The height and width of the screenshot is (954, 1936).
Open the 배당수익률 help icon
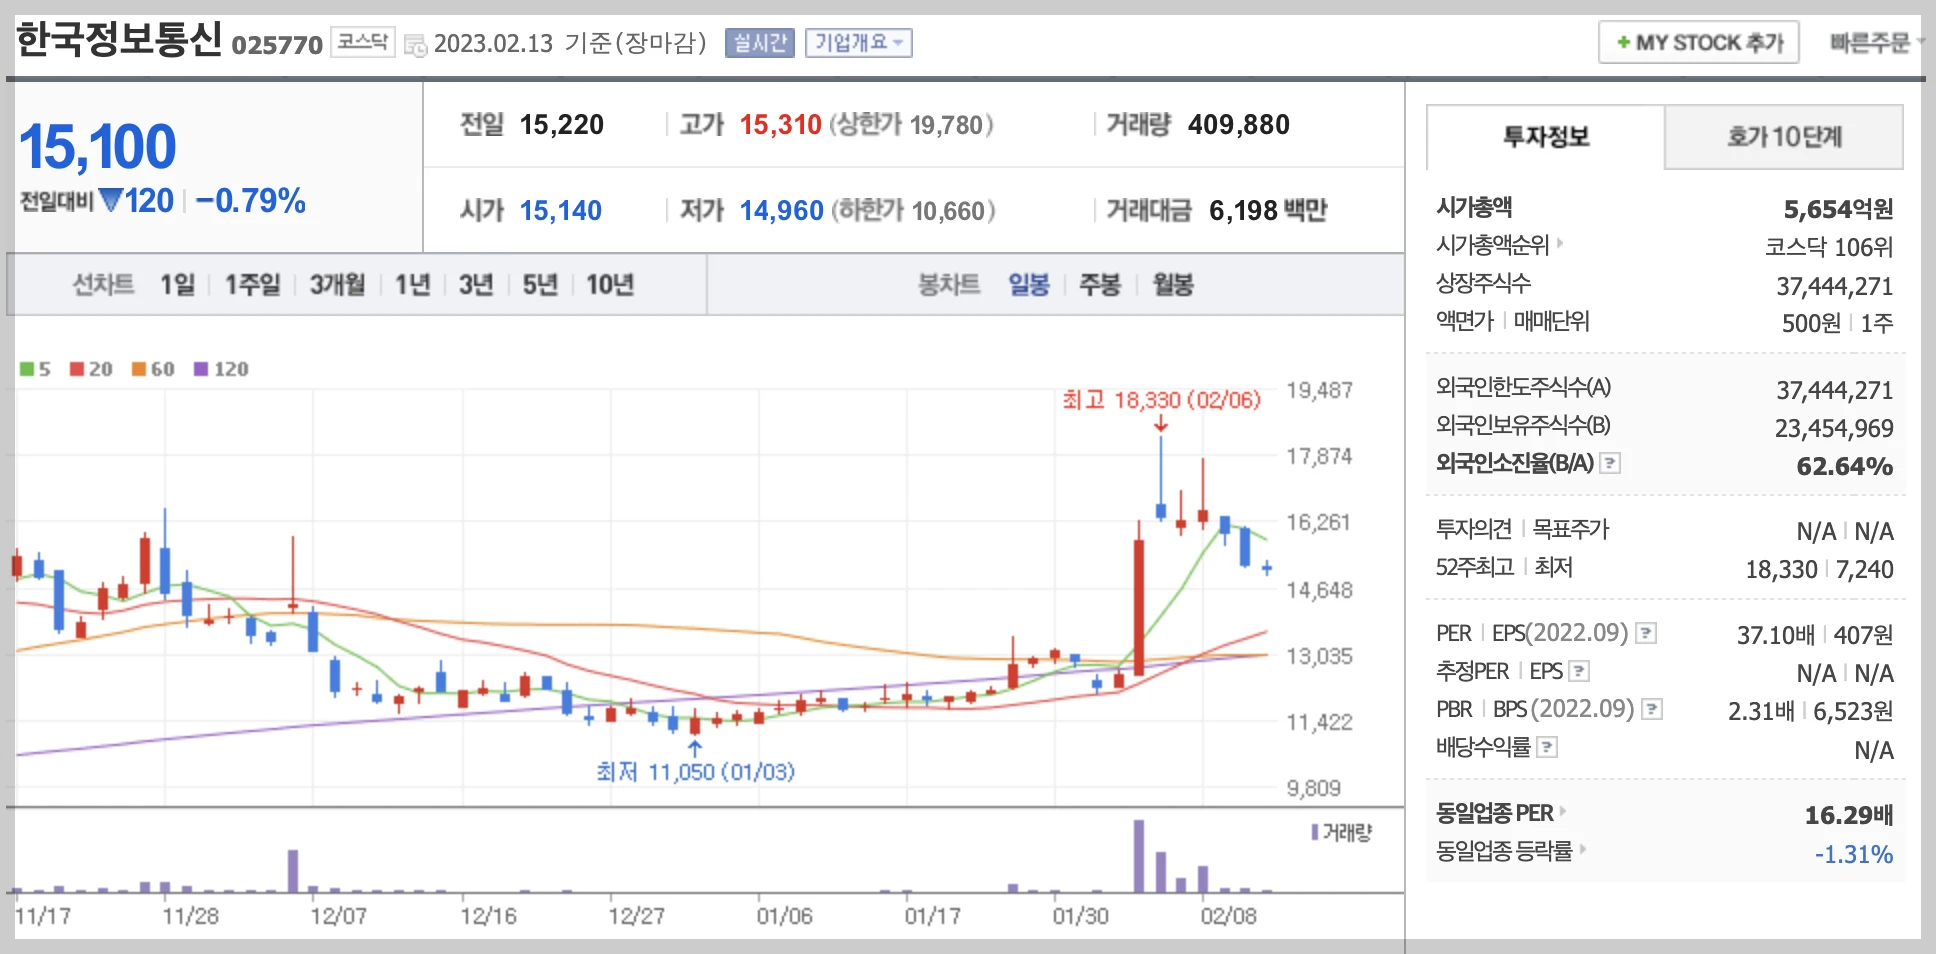coord(1547,747)
